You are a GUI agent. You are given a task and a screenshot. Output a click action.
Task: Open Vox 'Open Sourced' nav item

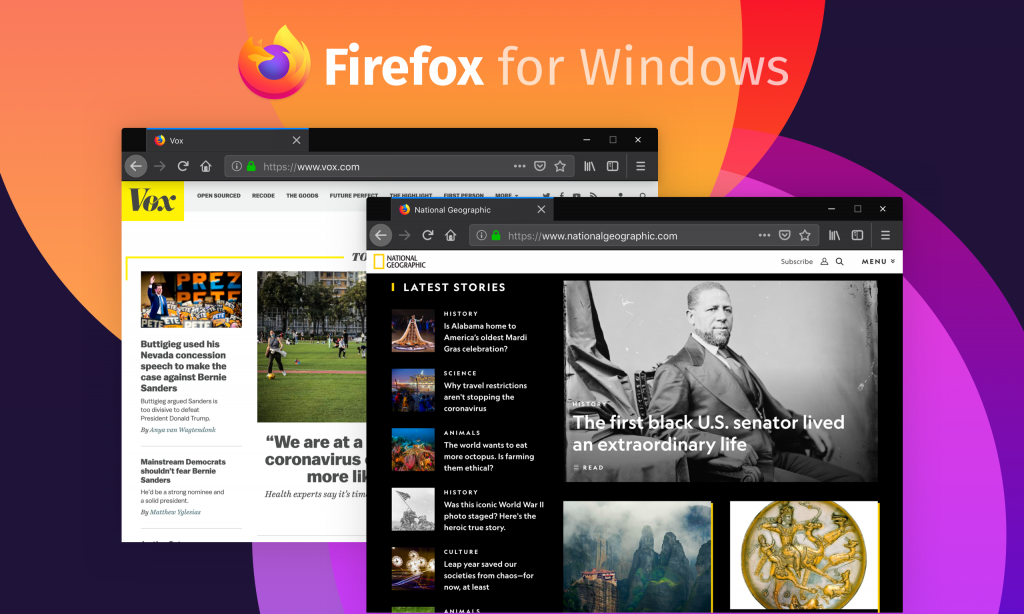pos(219,195)
